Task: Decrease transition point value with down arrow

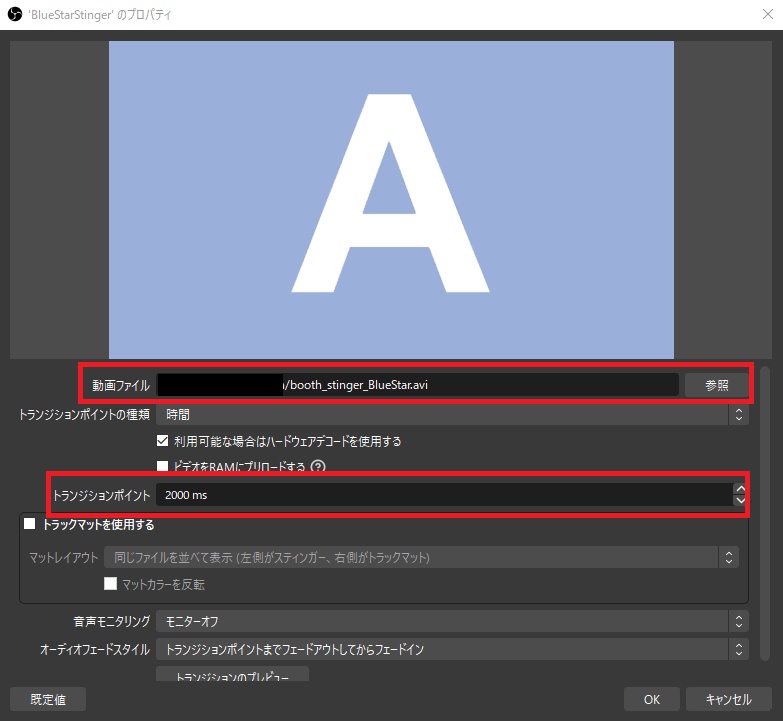Action: tap(741, 500)
